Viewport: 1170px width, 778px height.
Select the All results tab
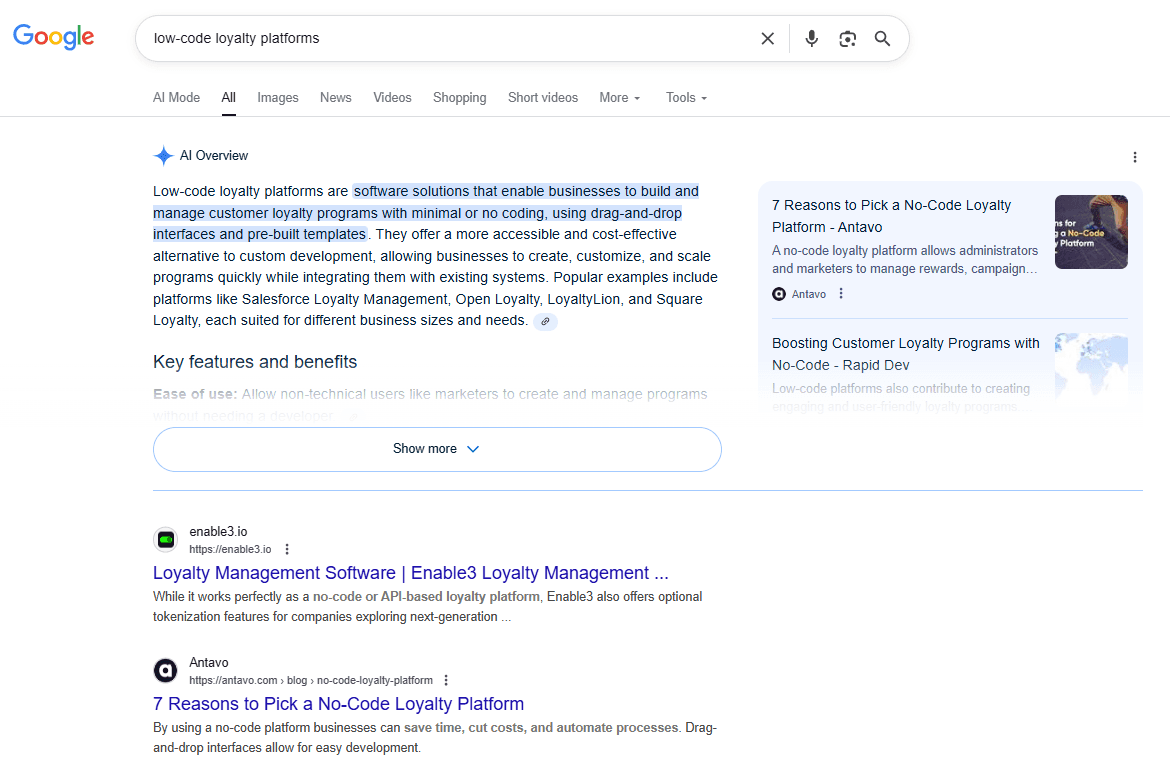coord(228,98)
